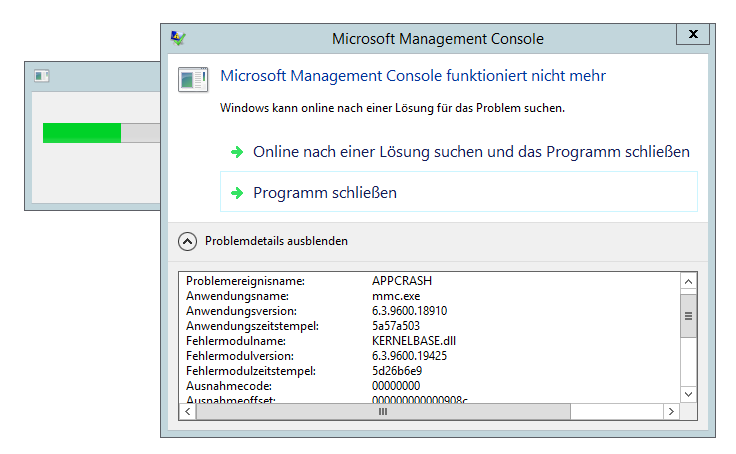Click the horizontal scroll right arrow
Viewport: 736px width, 454px height.
click(x=671, y=412)
